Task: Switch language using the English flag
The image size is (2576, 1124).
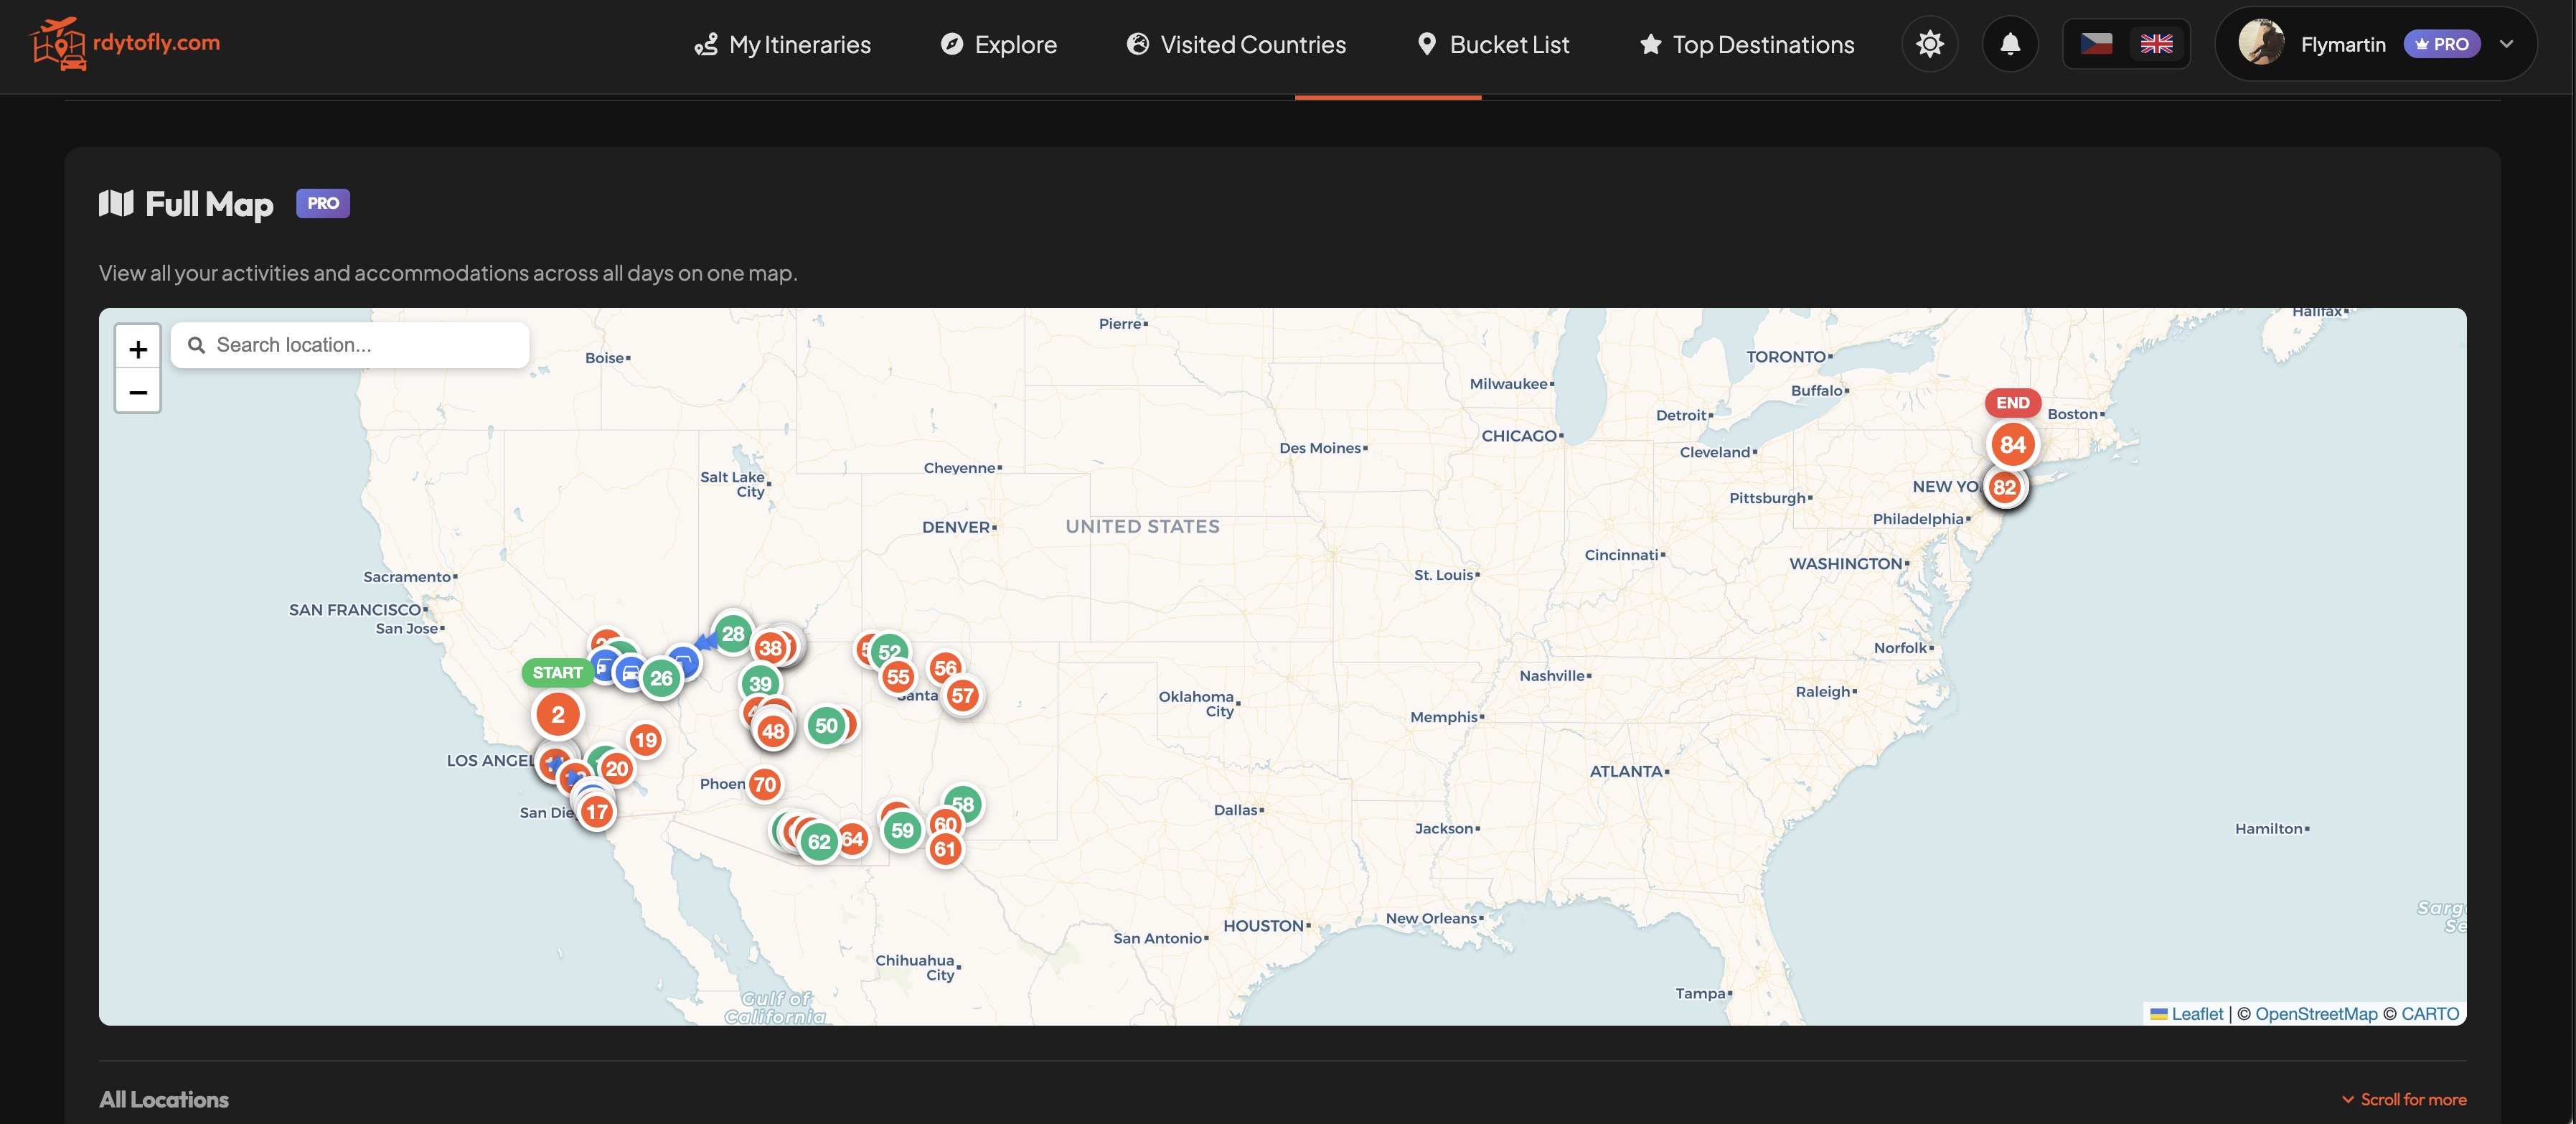Action: point(2157,44)
